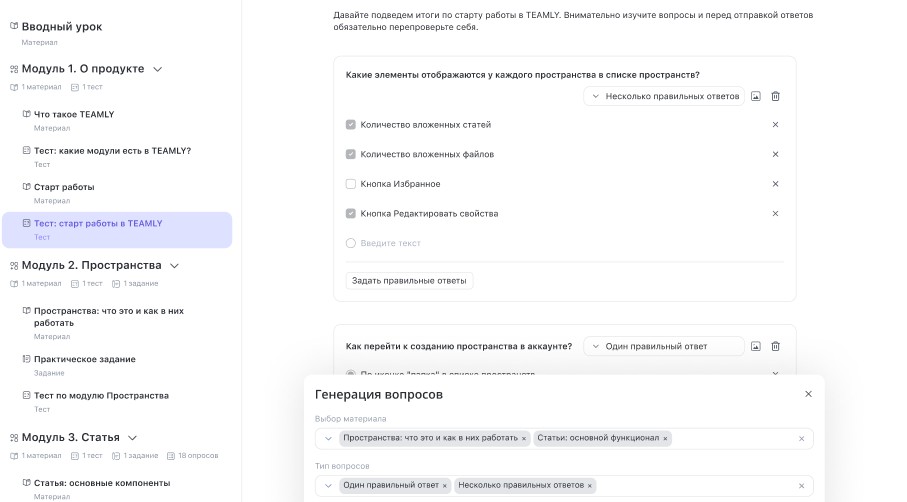Uncheck 'Количество вложенных файлов' checkbox

pos(351,155)
